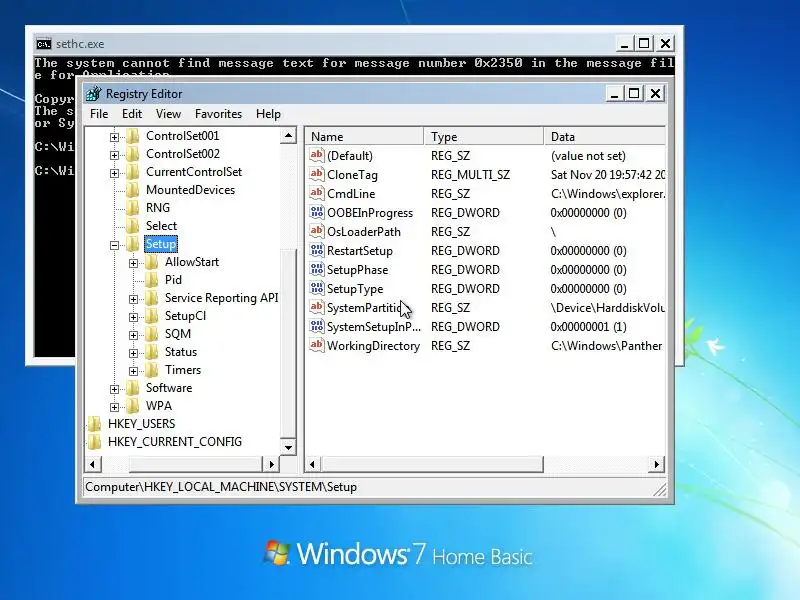This screenshot has height=600, width=800.
Task: Click the SystemPartition value name
Action: click(x=364, y=308)
